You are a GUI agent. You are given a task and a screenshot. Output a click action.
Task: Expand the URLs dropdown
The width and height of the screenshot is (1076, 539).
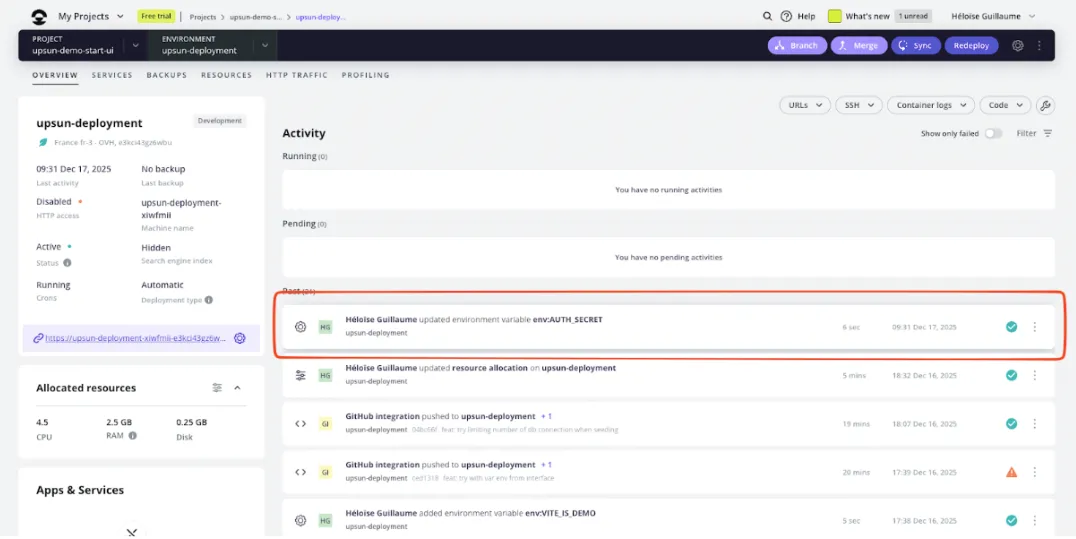(805, 105)
